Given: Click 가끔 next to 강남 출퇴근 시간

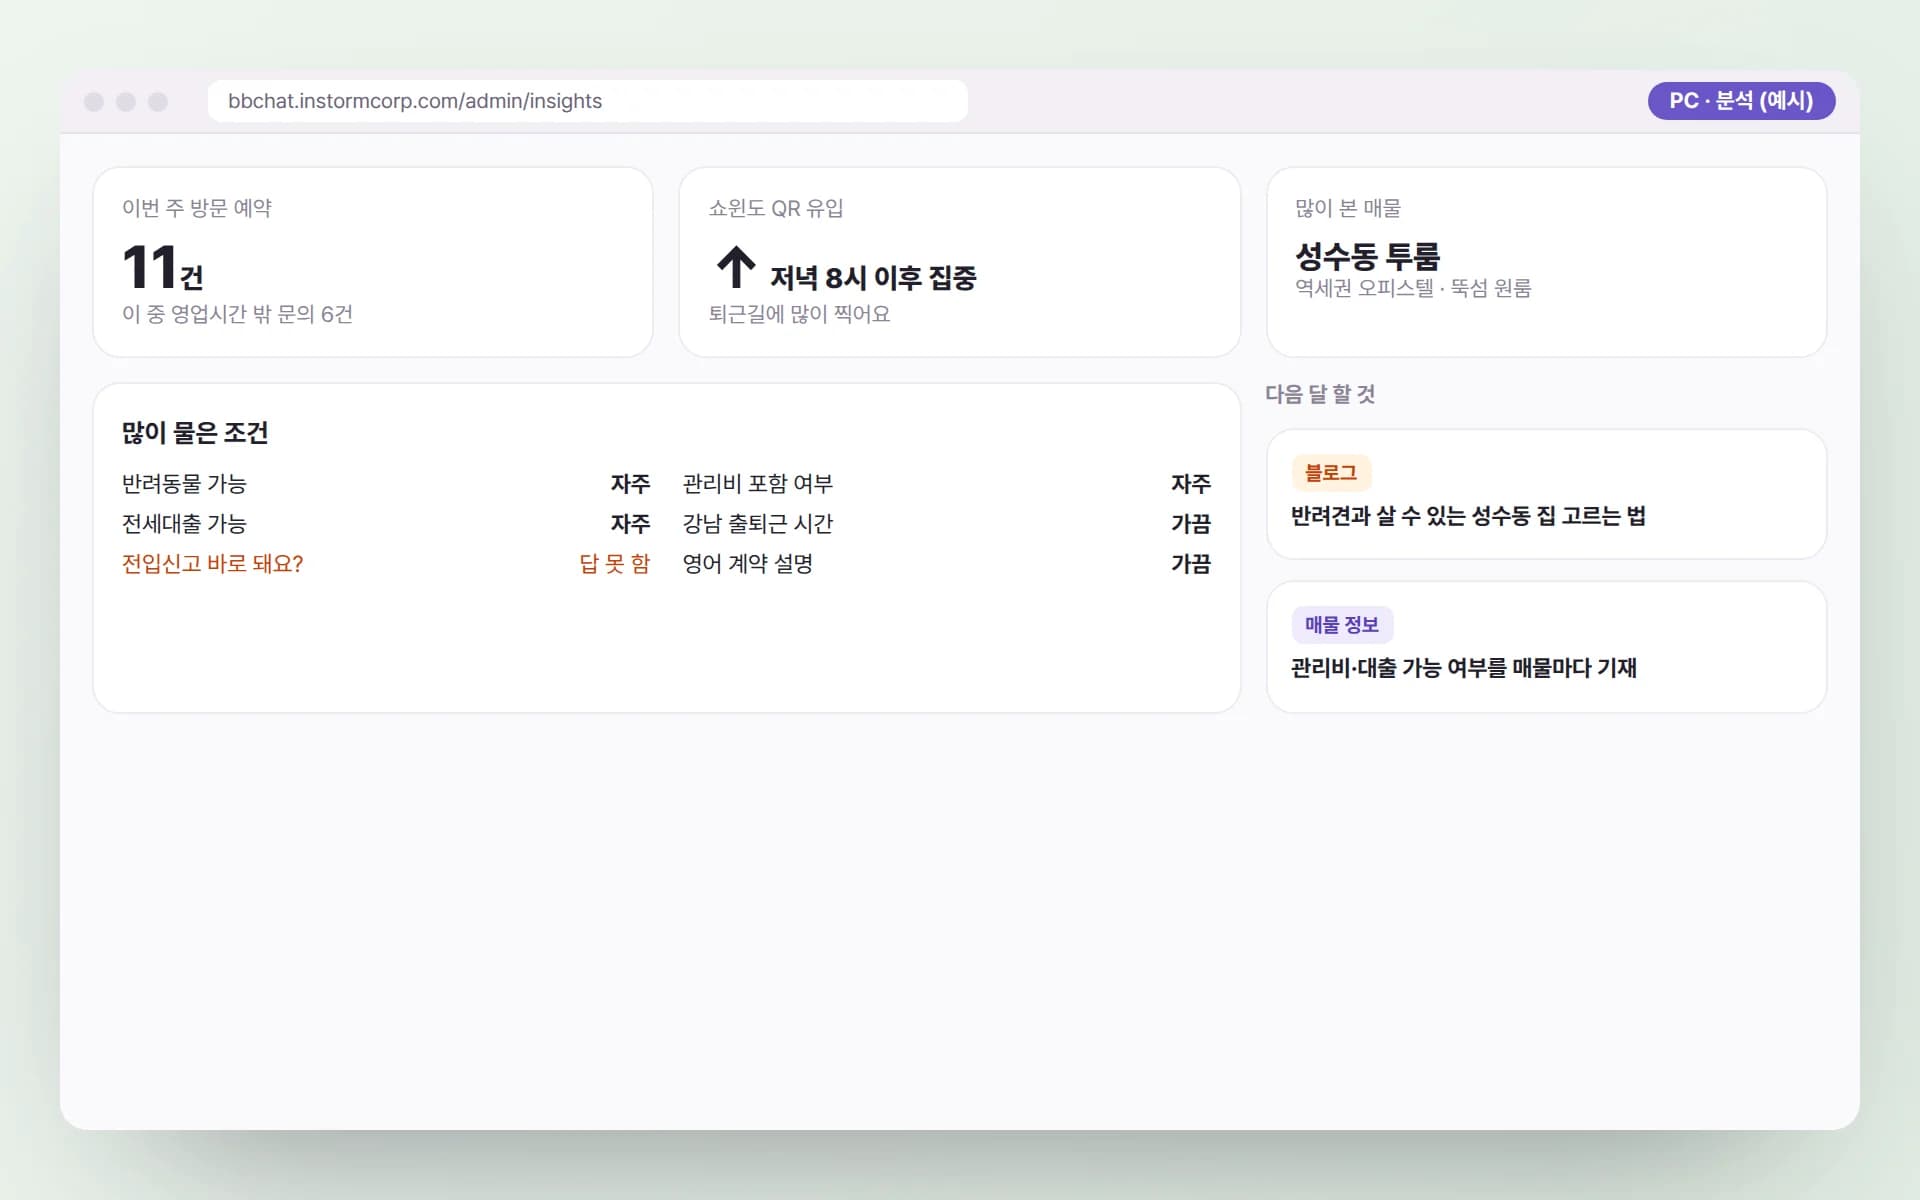Looking at the screenshot, I should (1191, 524).
